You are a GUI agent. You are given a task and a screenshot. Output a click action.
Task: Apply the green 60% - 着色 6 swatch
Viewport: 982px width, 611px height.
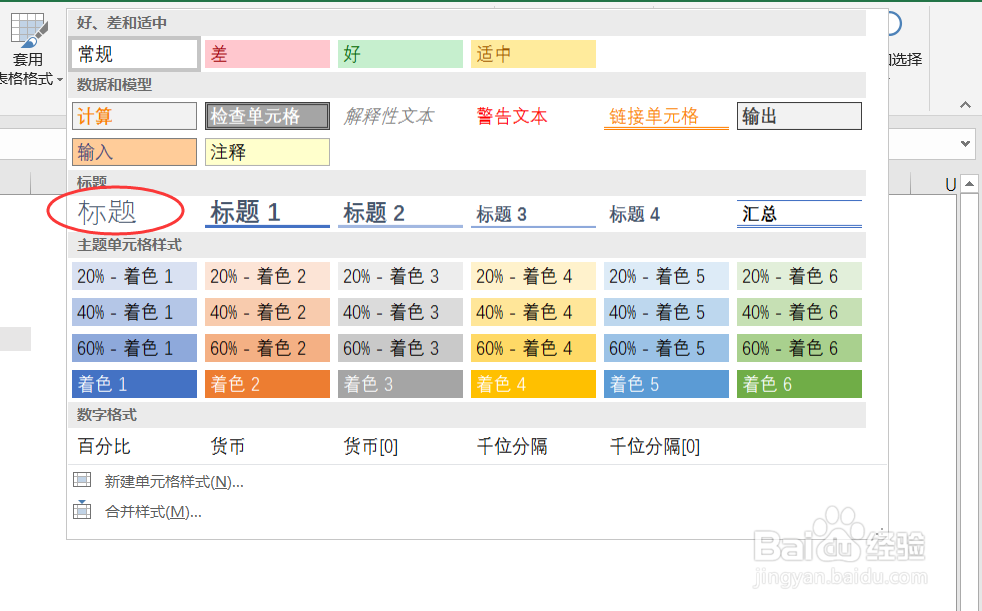pyautogui.click(x=799, y=347)
